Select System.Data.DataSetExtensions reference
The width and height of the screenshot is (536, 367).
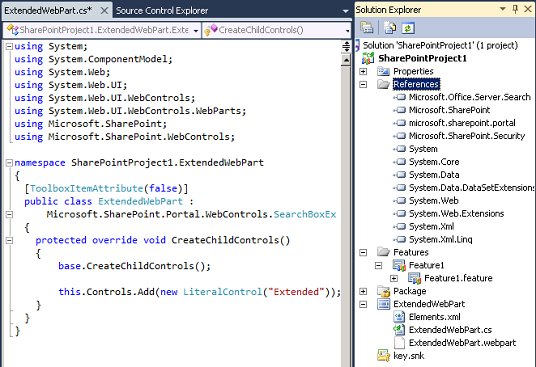[x=471, y=188]
